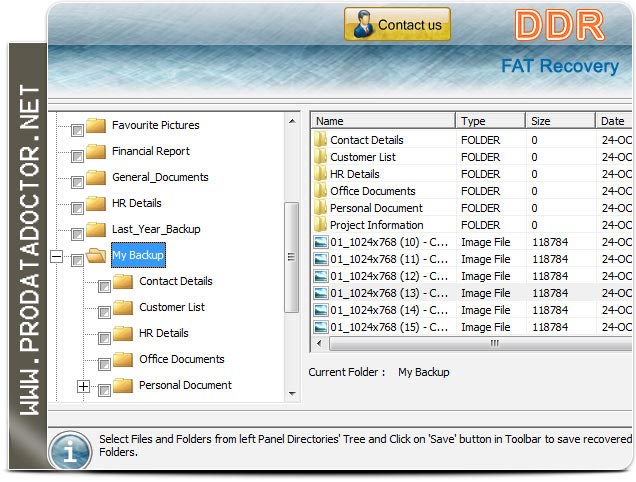
Task: Click the Favourite Pictures folder icon in tree
Action: [96, 126]
